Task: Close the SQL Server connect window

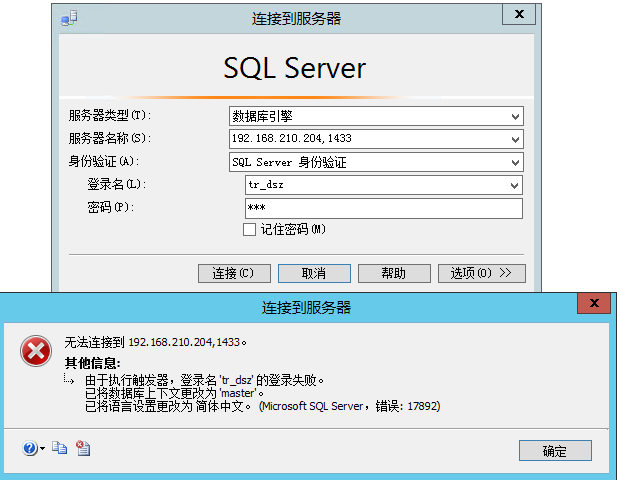Action: click(x=519, y=15)
